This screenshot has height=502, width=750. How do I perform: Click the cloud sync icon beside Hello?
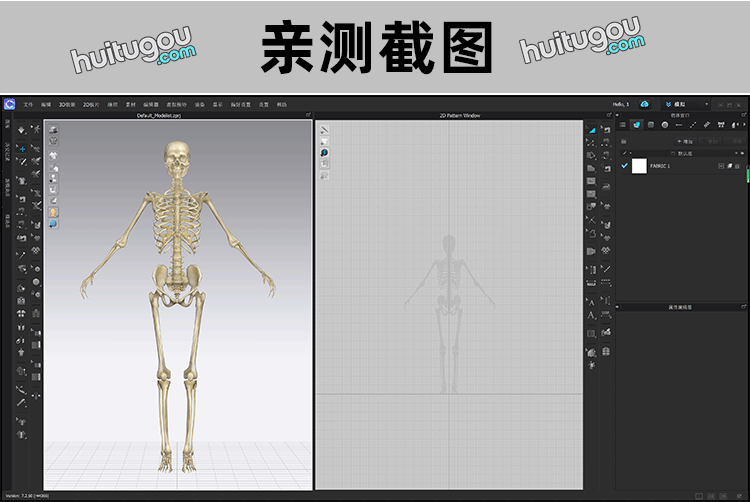pos(645,104)
